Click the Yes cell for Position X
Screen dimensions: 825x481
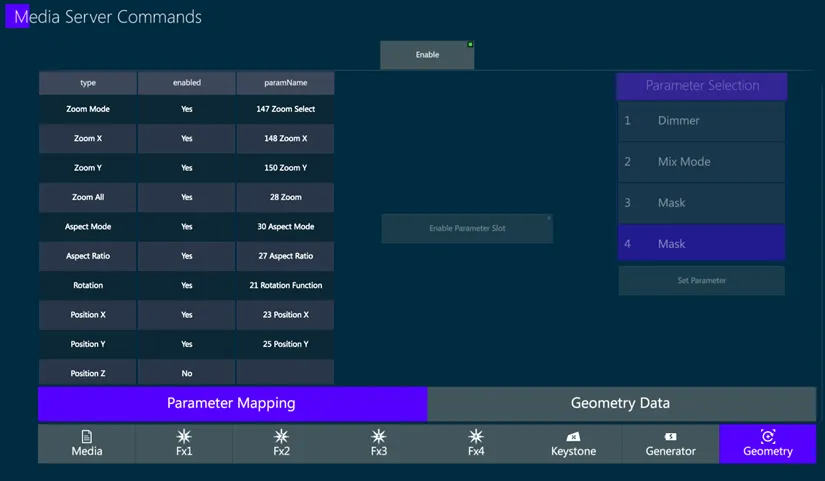click(x=187, y=315)
